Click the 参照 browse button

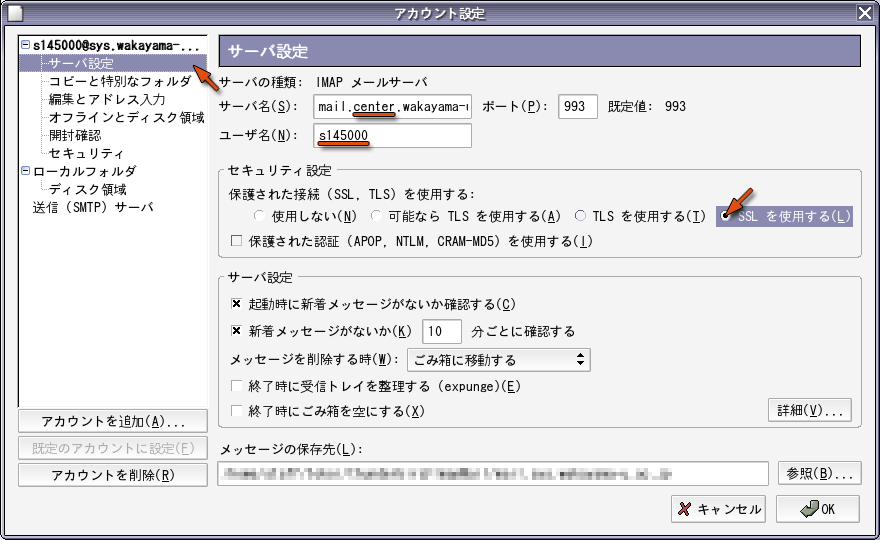[x=819, y=474]
